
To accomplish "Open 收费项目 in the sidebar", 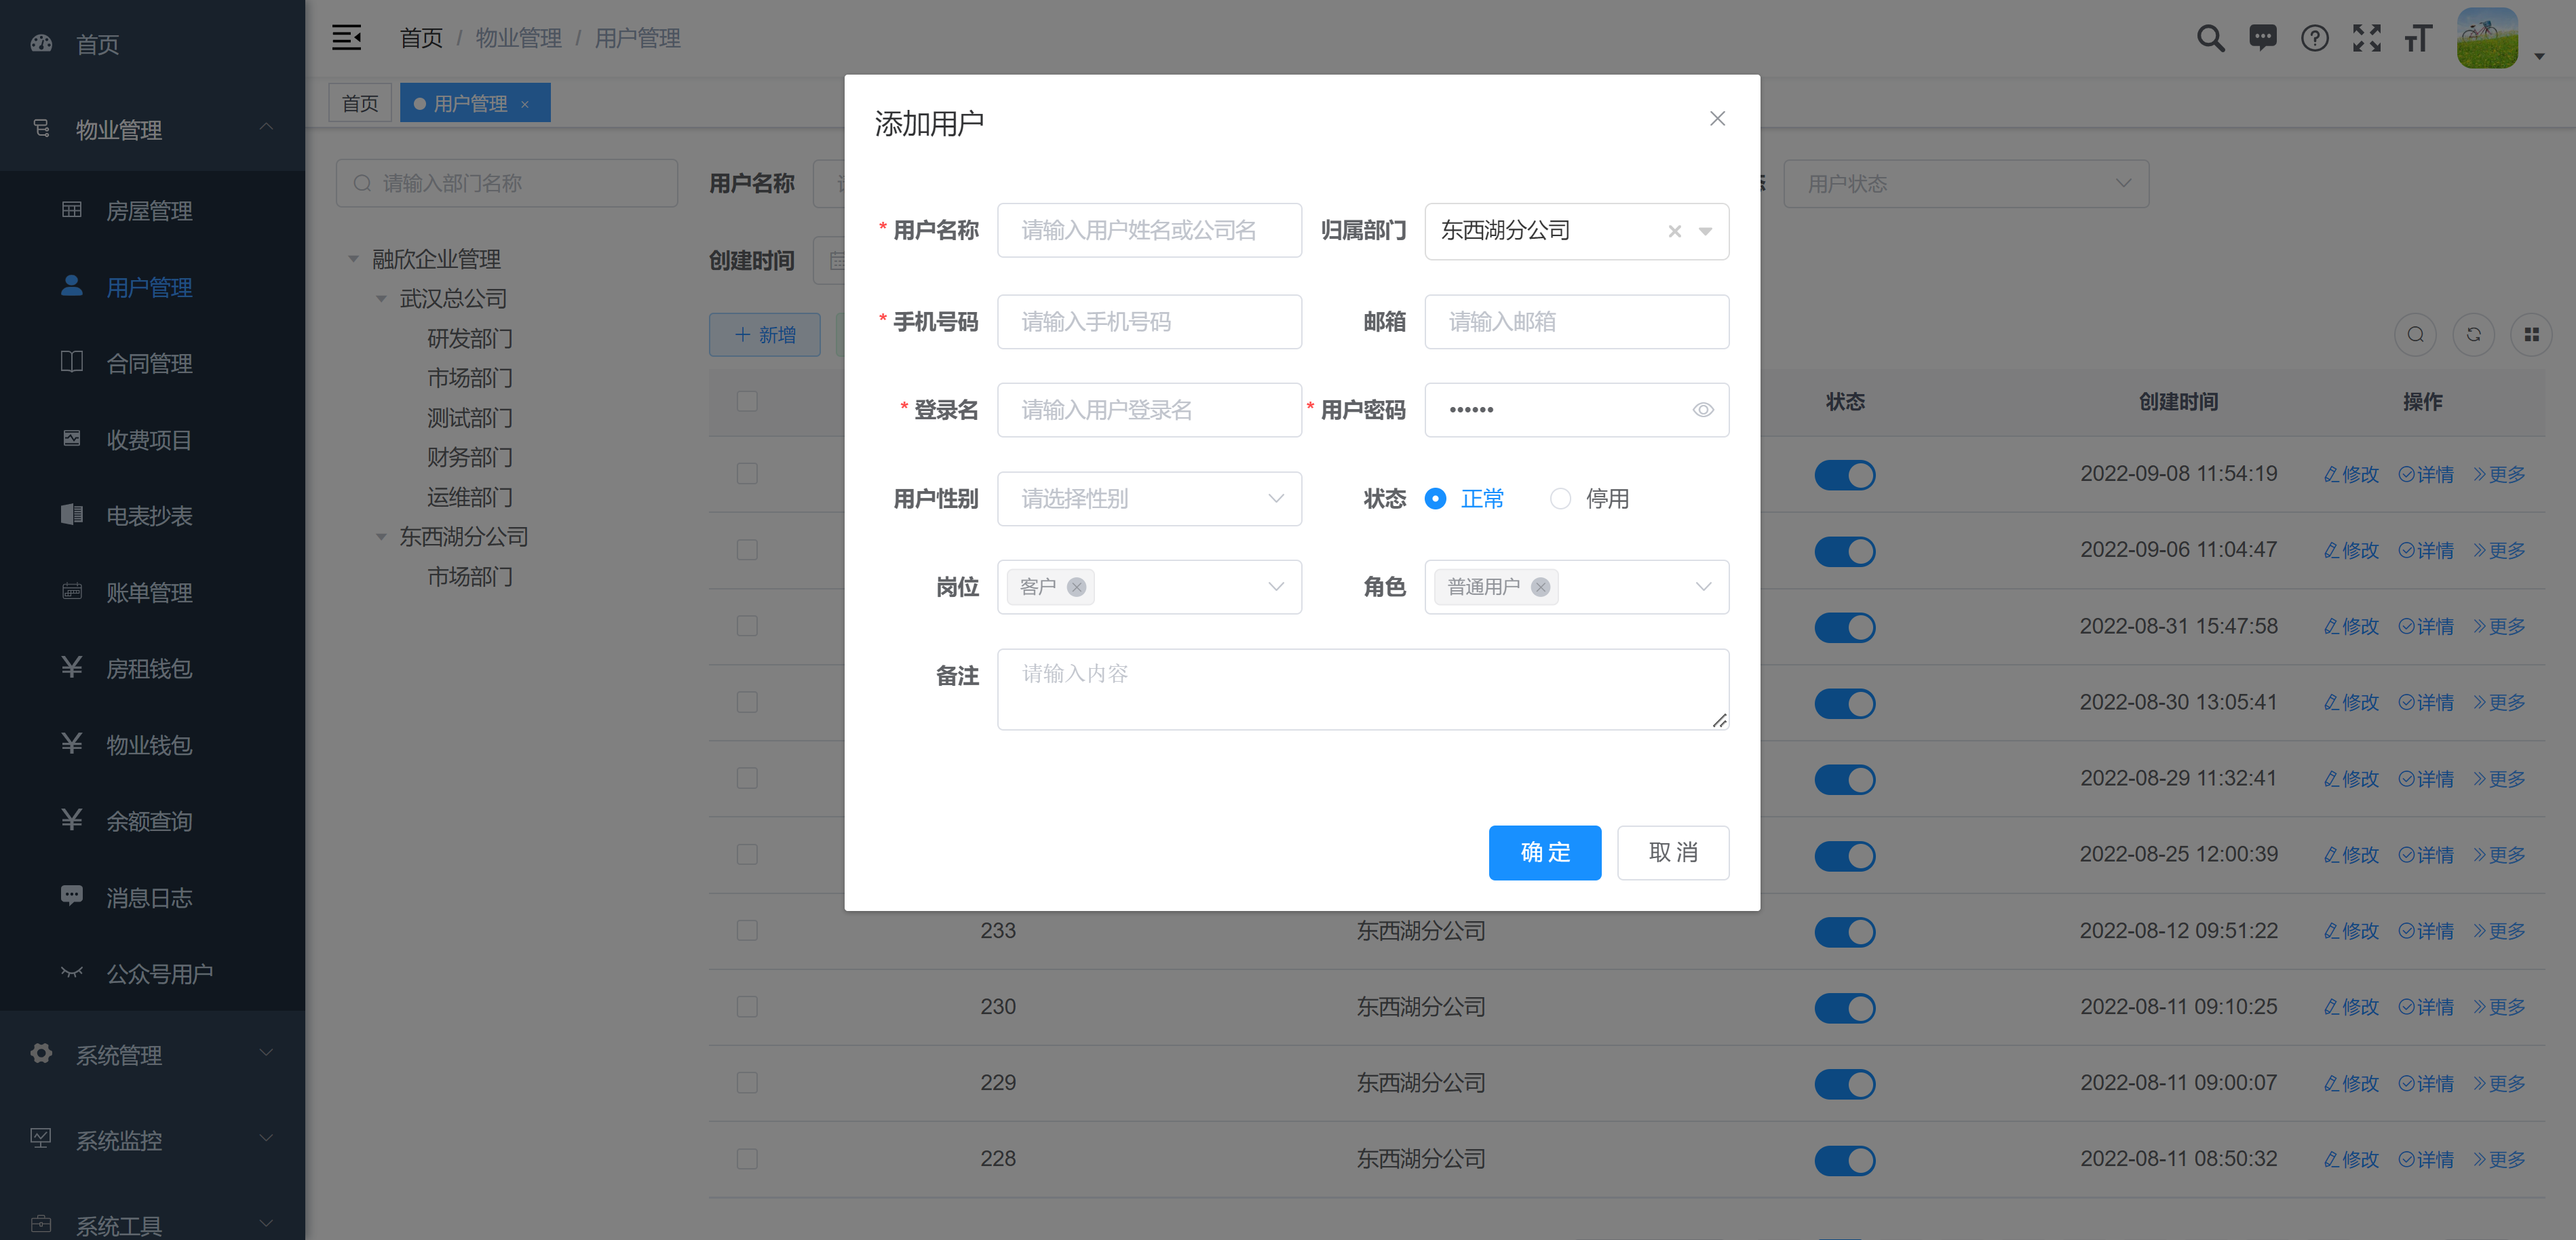I will (152, 440).
